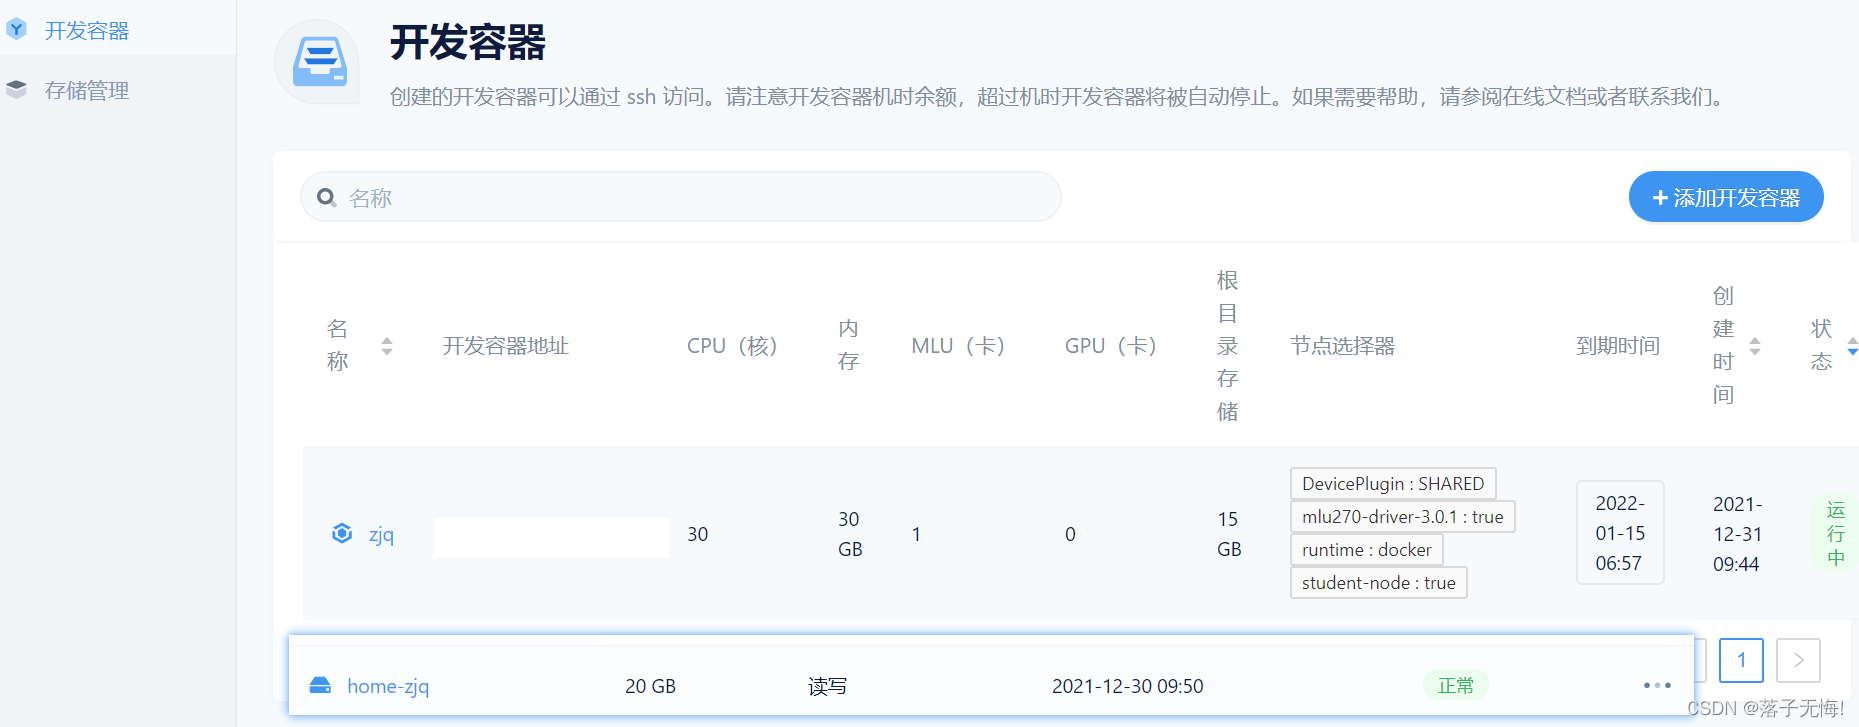This screenshot has width=1859, height=727.
Task: Select runtime : docker tag
Action: (x=1367, y=550)
